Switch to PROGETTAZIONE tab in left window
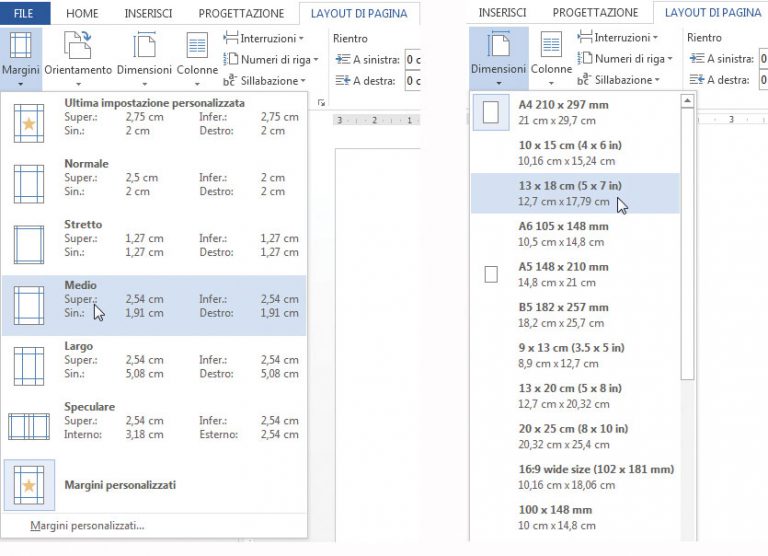Screen dimensions: 768x556 [241, 13]
